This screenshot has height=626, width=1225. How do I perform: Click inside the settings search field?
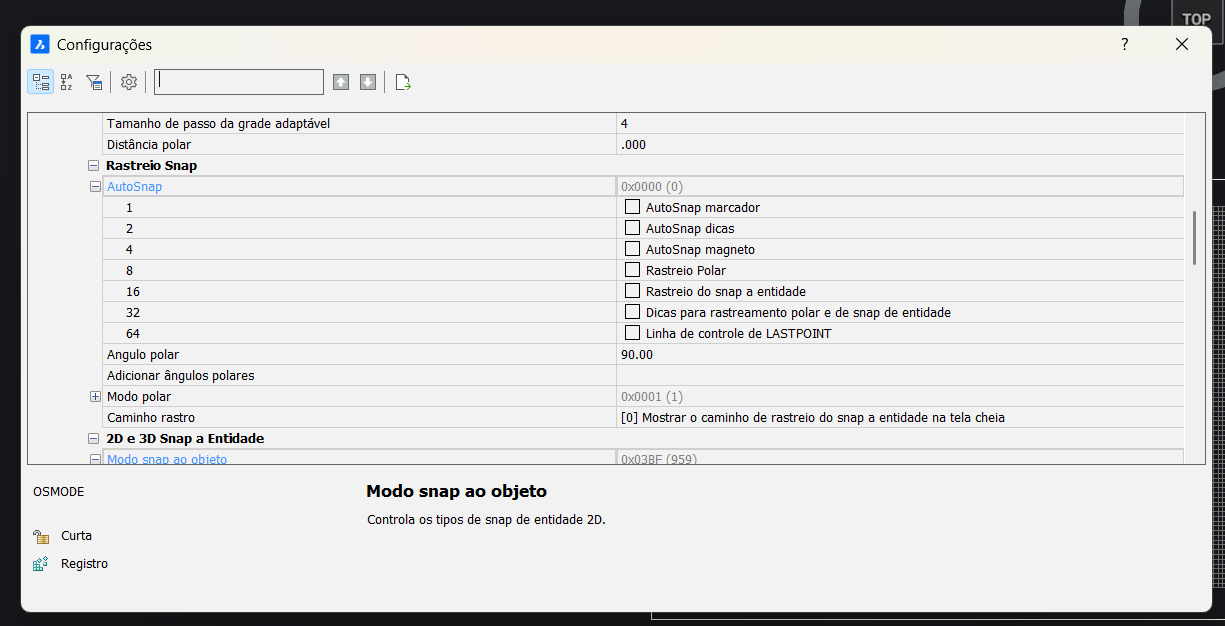coord(239,82)
